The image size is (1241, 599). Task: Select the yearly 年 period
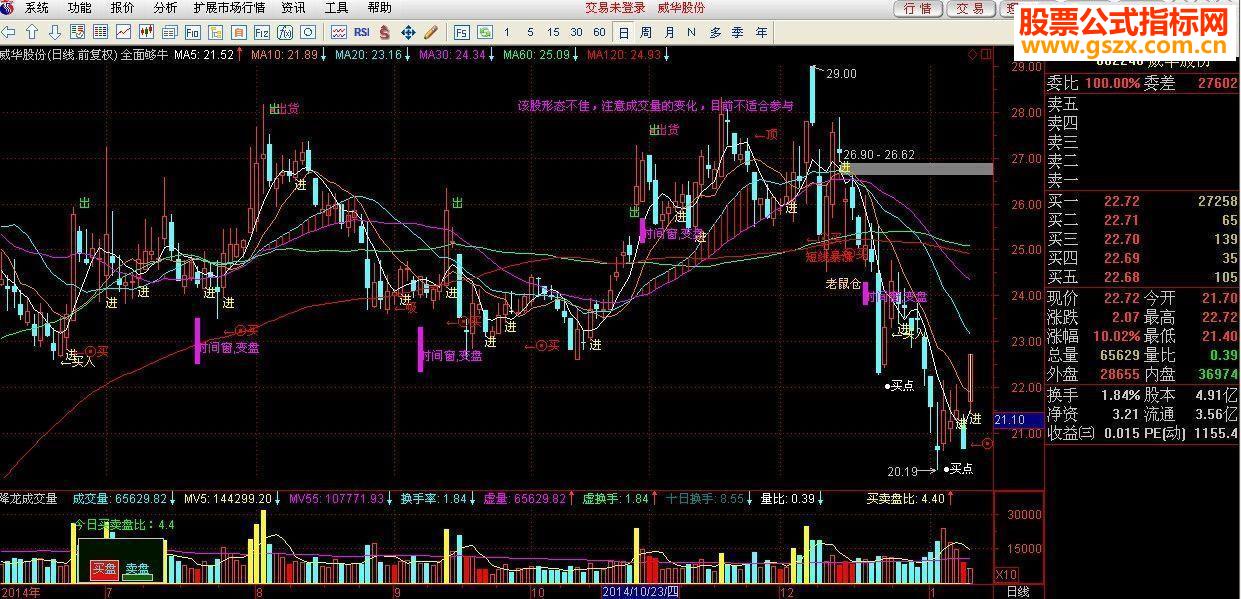coord(762,33)
